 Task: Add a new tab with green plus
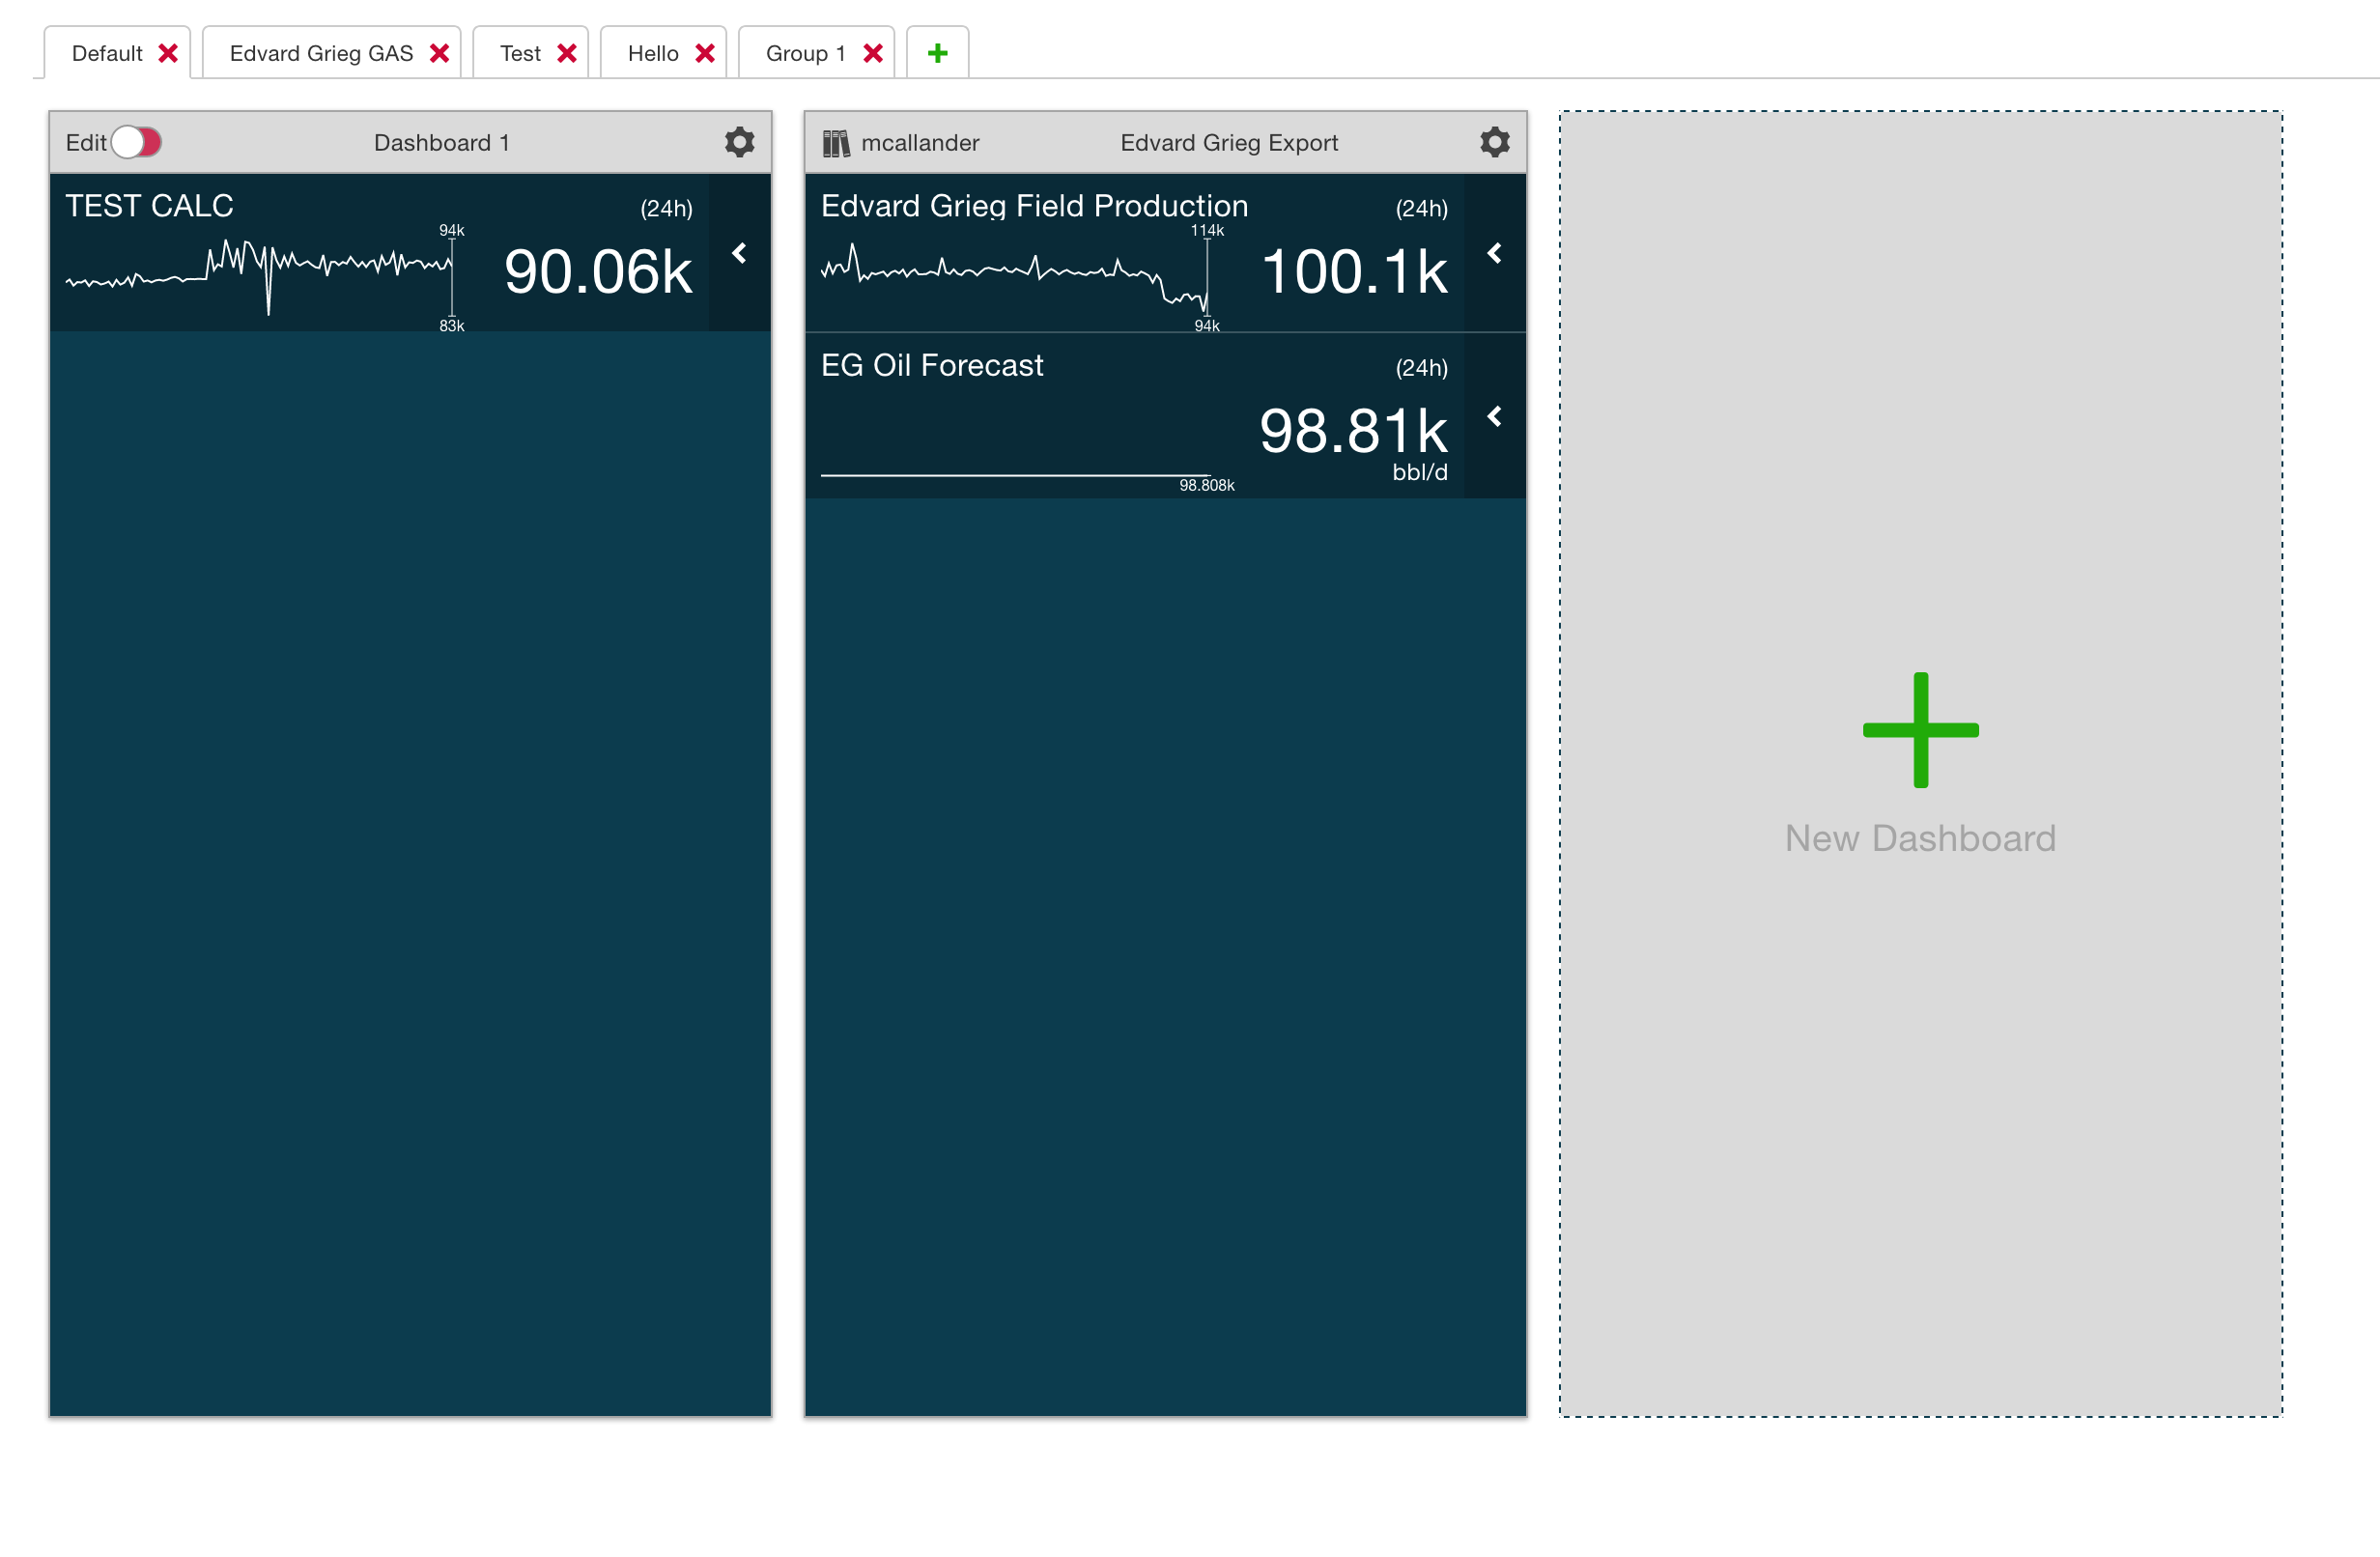(937, 53)
